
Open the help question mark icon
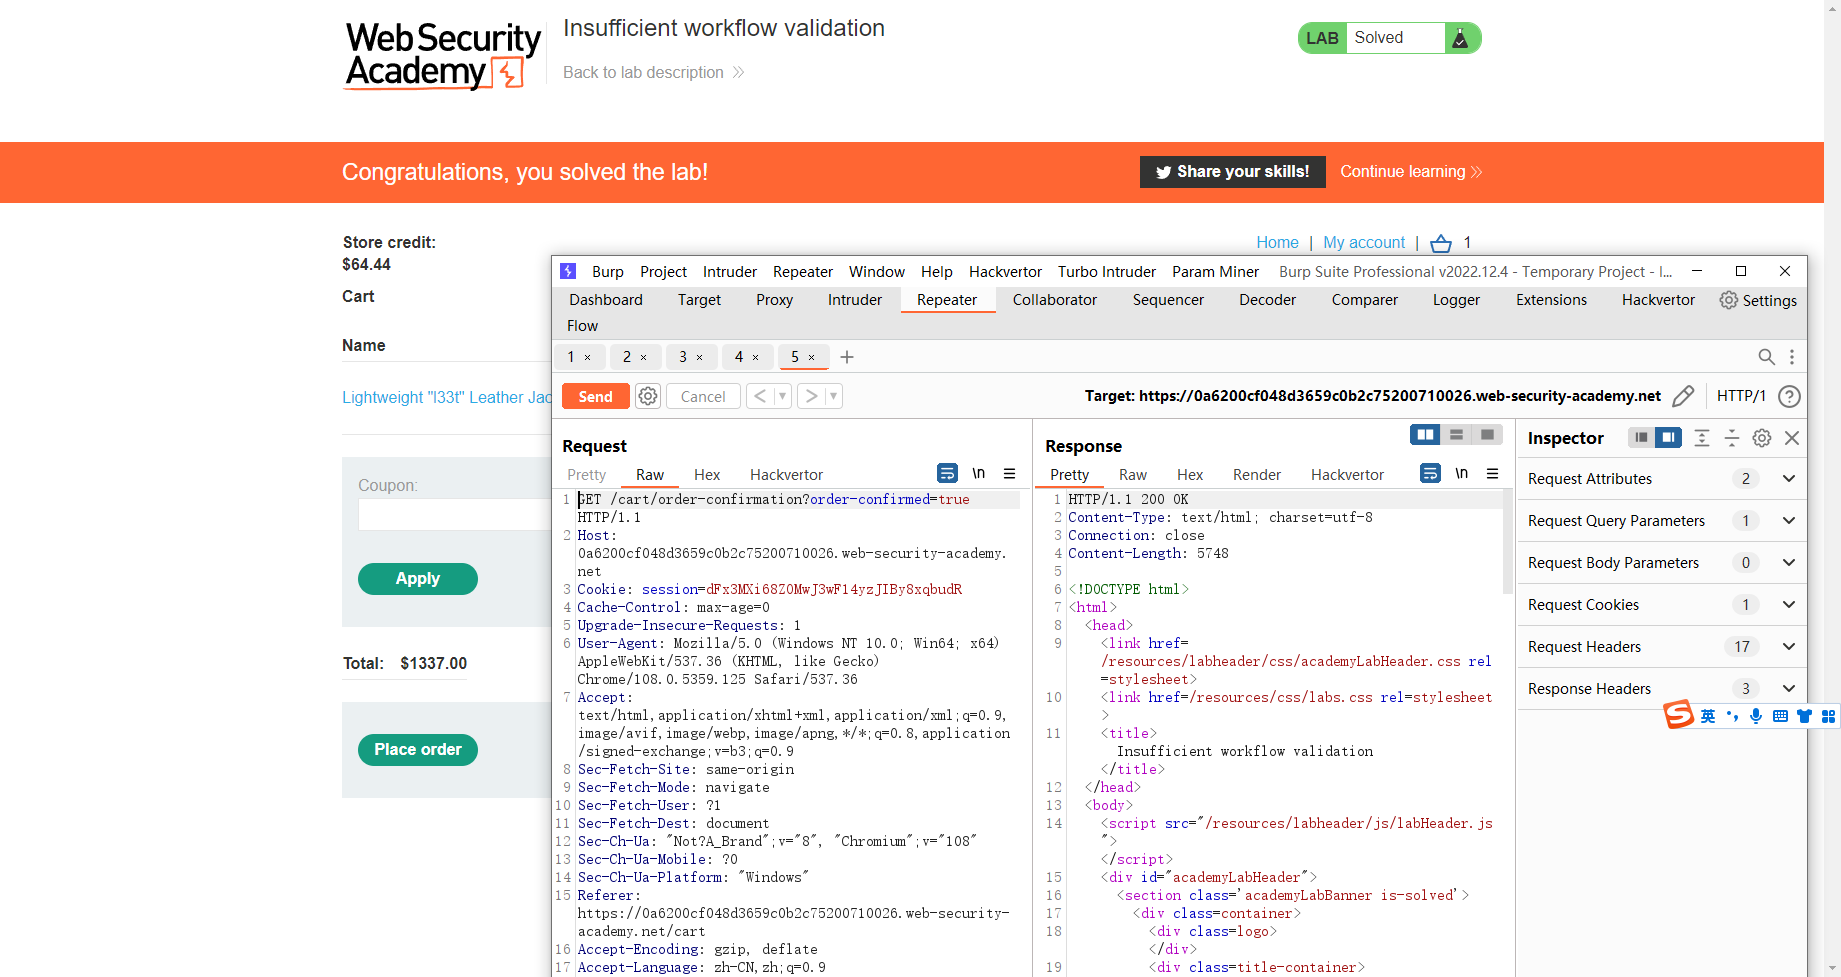click(1790, 396)
